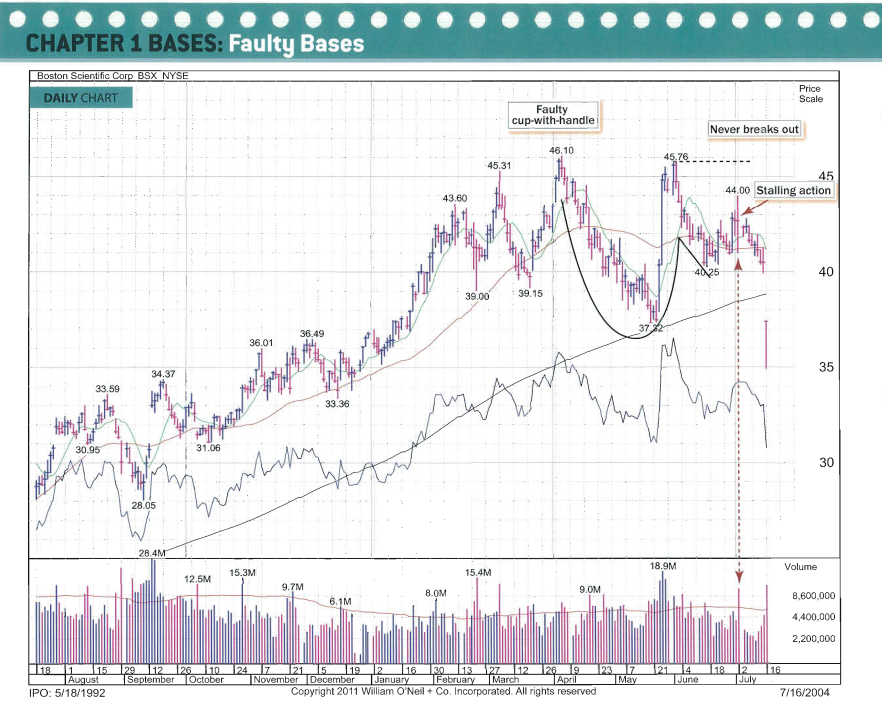Click the 46.10 peak price label

tap(561, 150)
